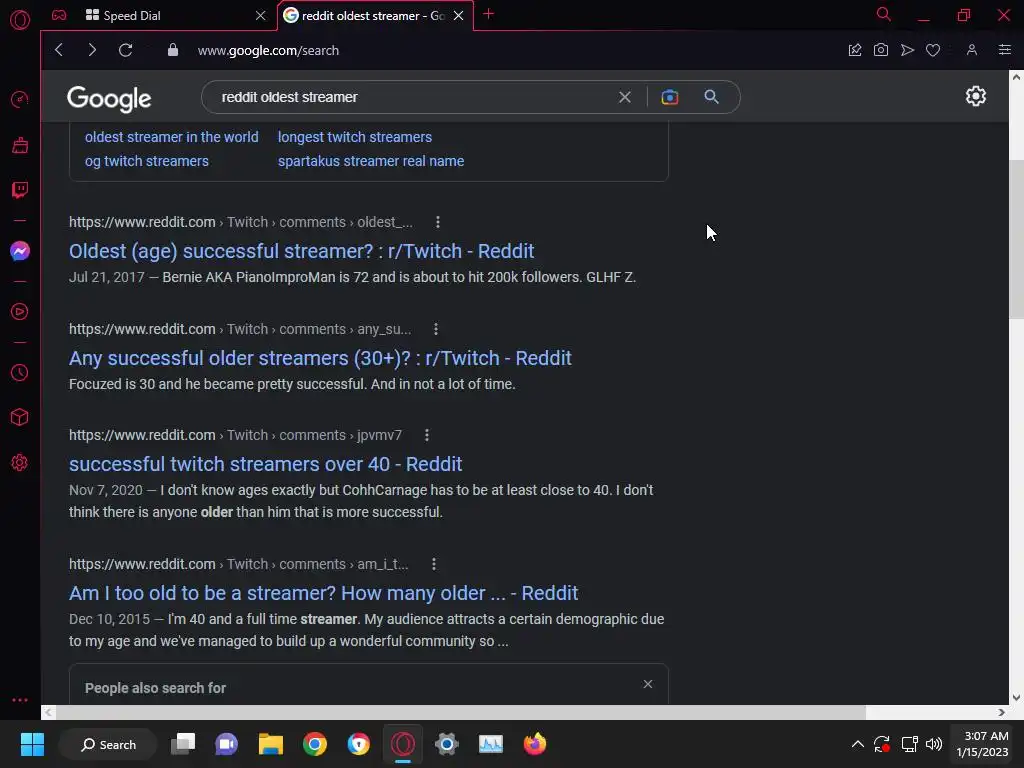Open 'oldest streamer in the world' suggestion
This screenshot has width=1024, height=768.
172,137
